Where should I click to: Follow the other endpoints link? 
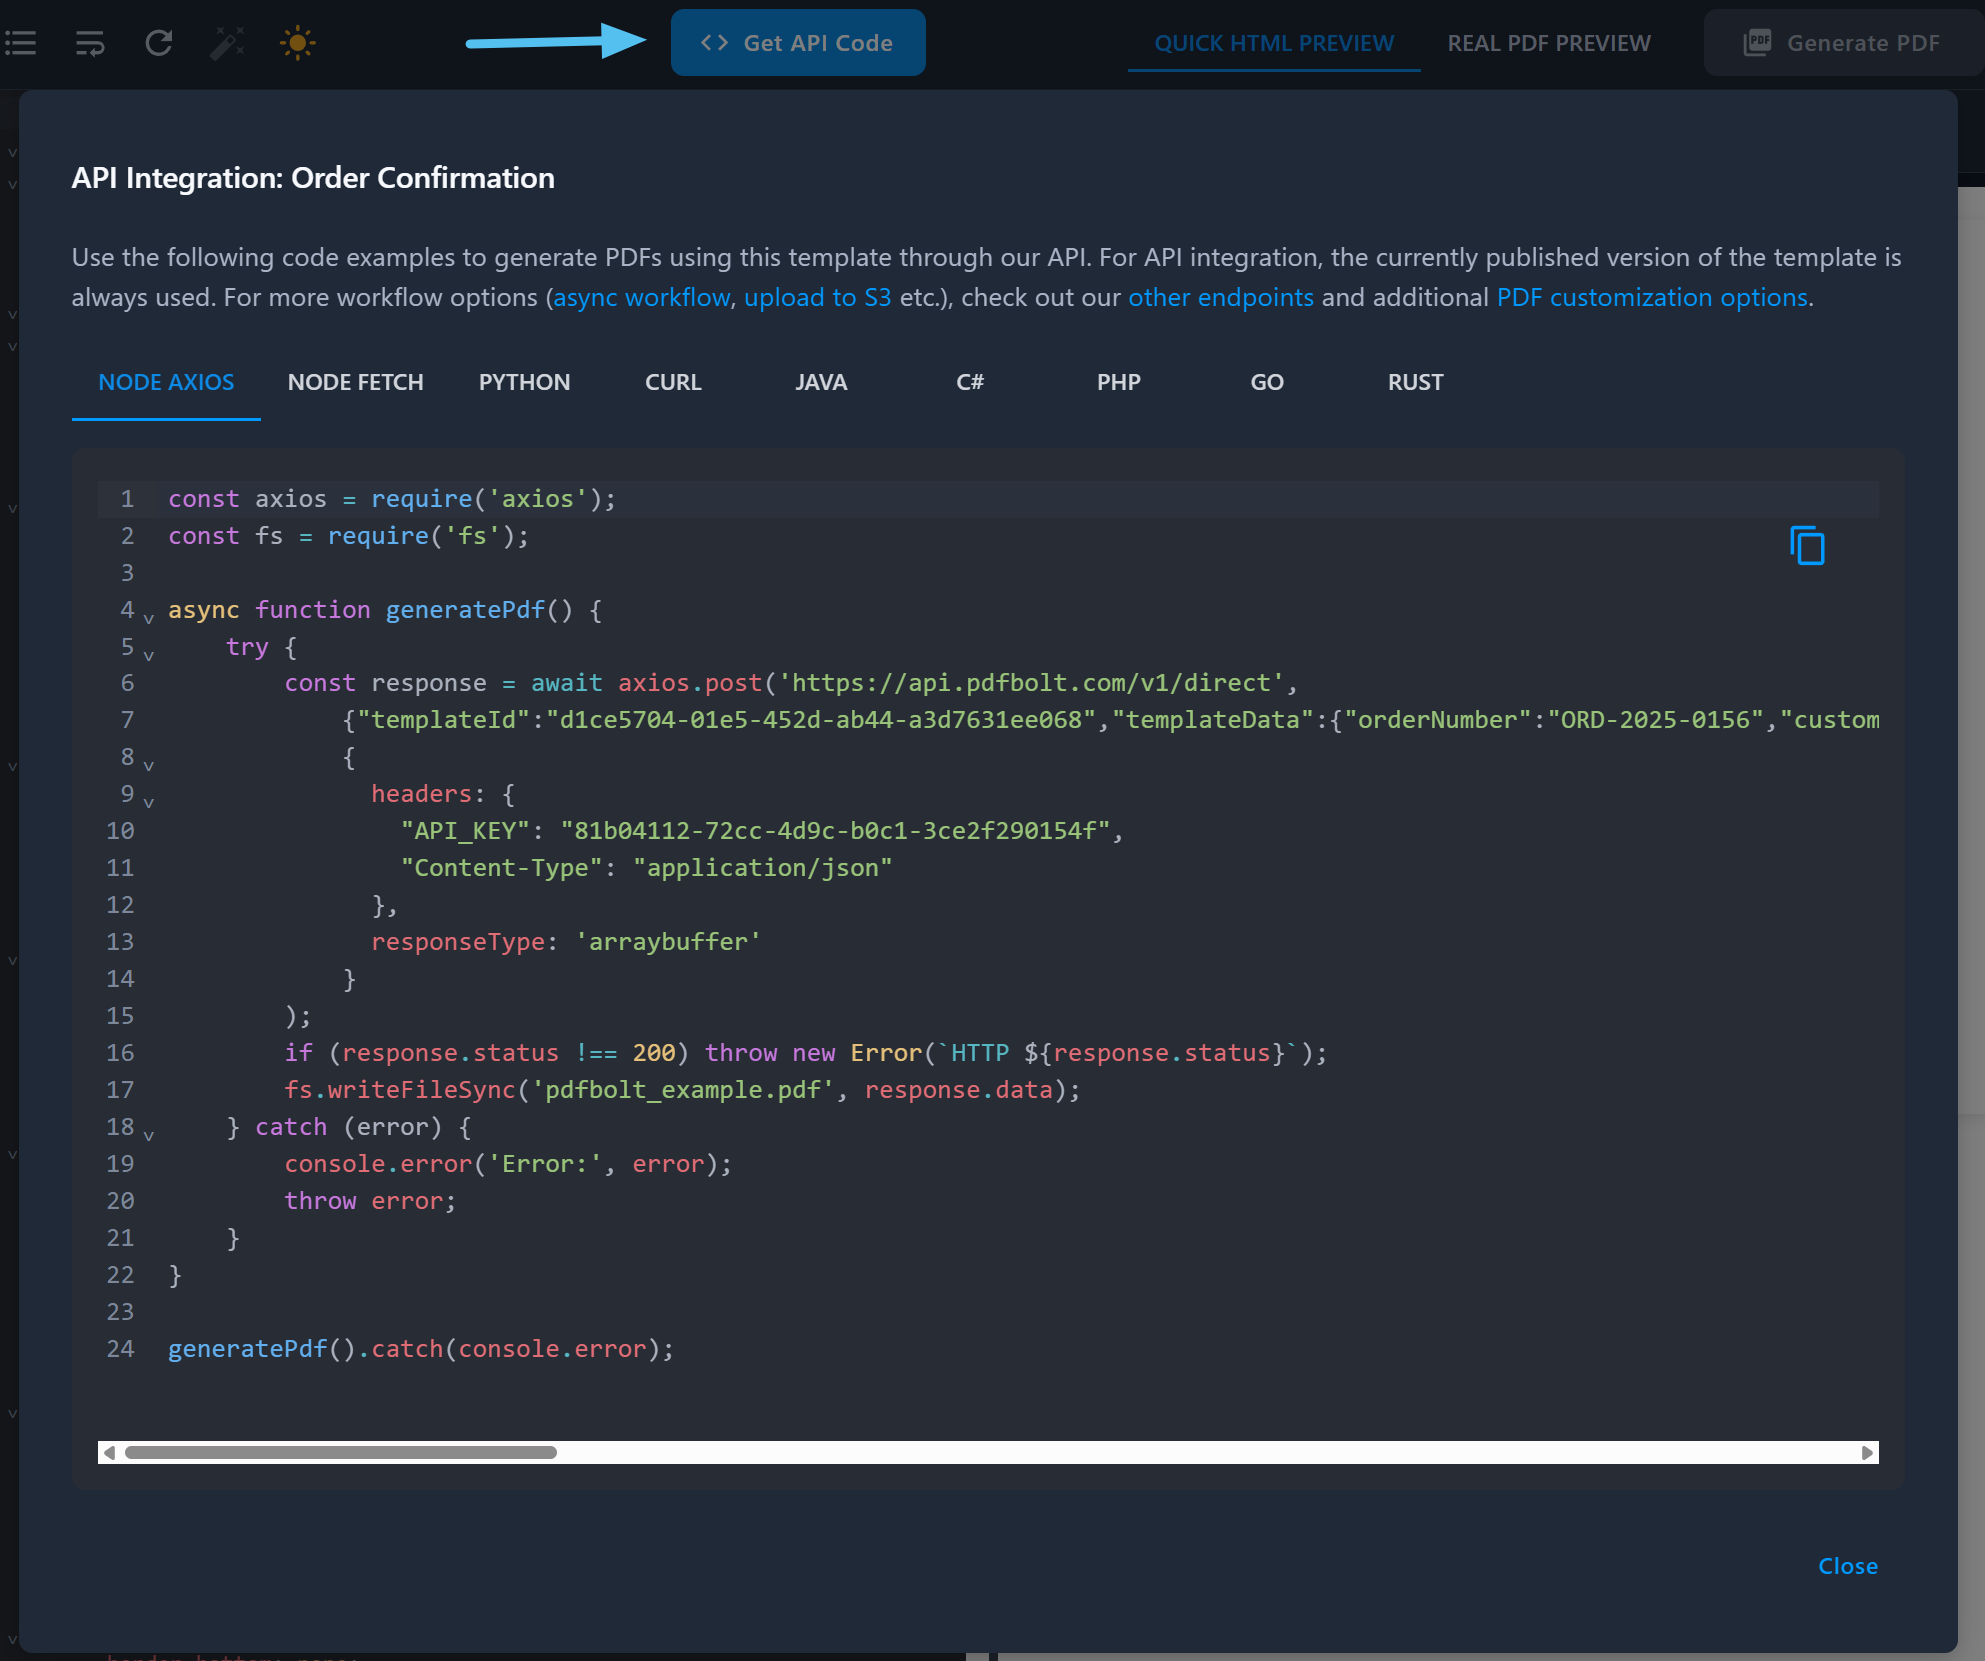pyautogui.click(x=1221, y=297)
